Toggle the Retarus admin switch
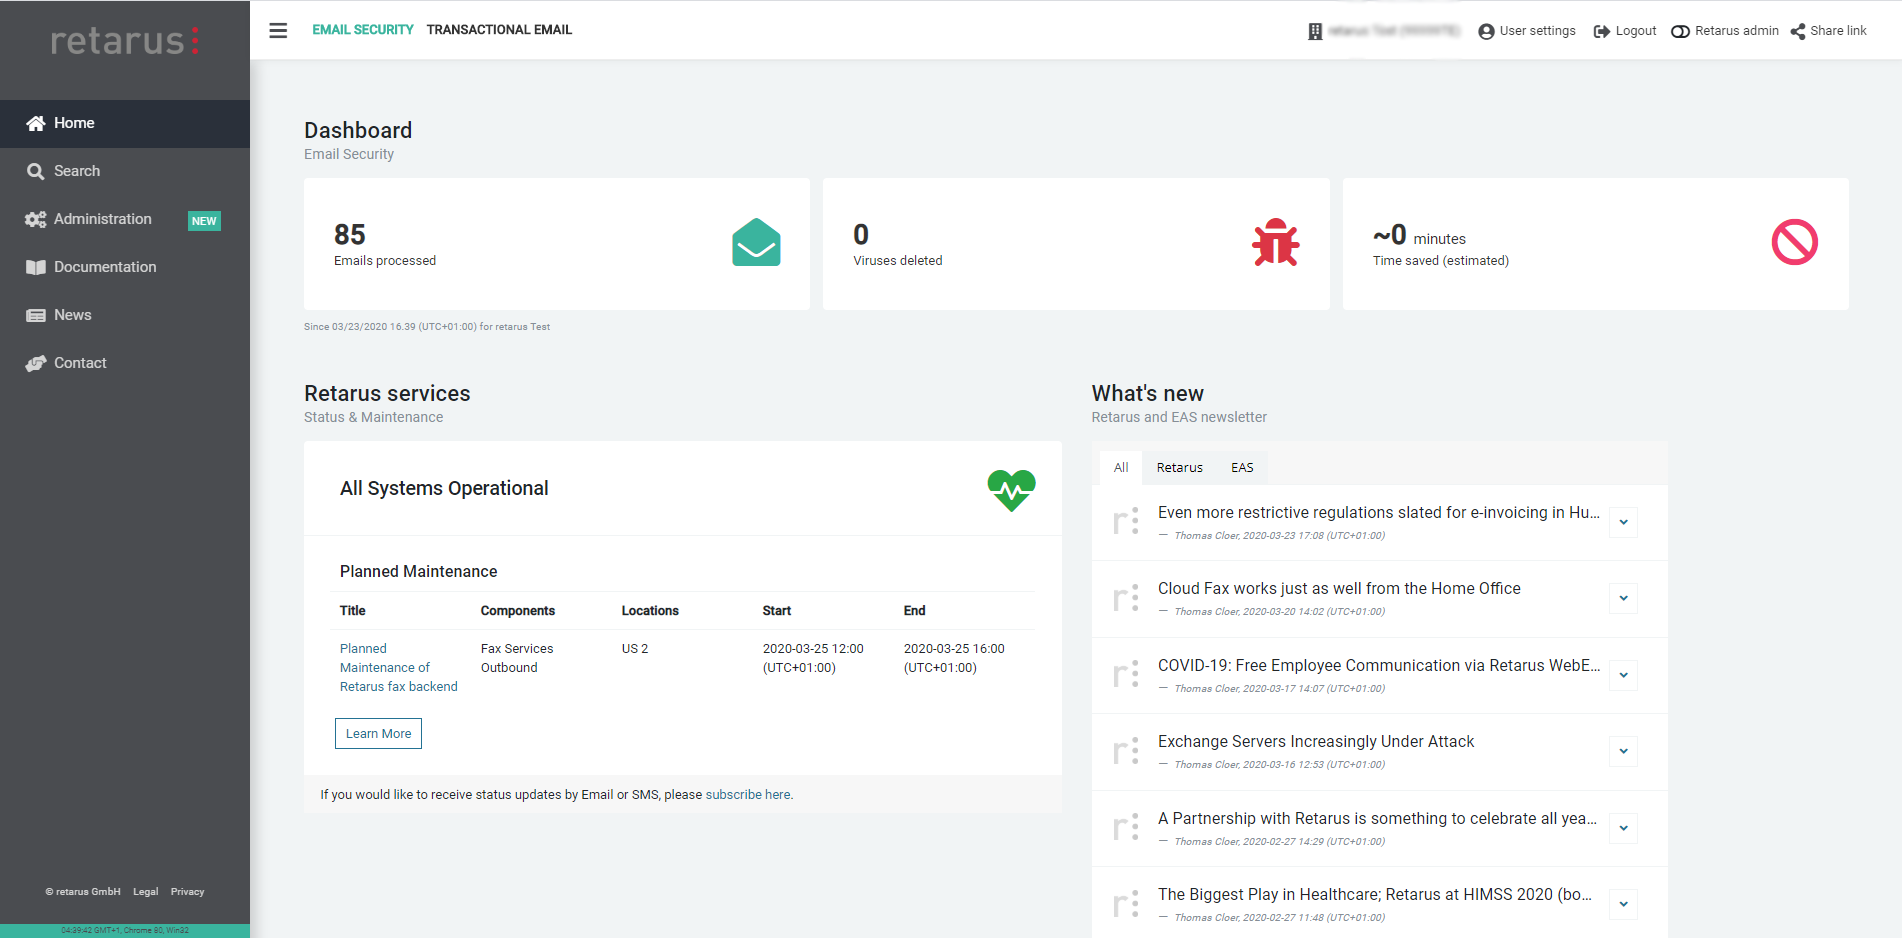Viewport: 1902px width, 938px height. tap(1680, 31)
